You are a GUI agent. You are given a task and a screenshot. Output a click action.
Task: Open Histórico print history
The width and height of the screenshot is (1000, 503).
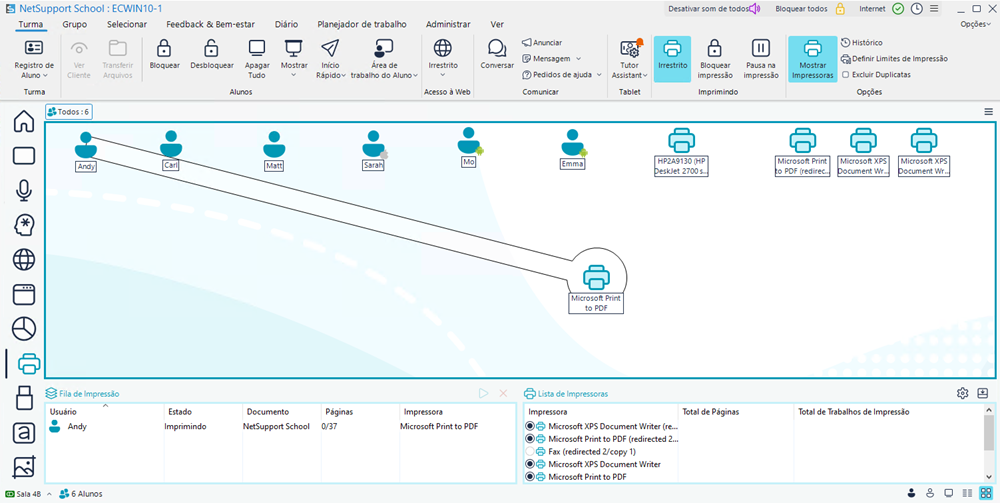coord(862,43)
